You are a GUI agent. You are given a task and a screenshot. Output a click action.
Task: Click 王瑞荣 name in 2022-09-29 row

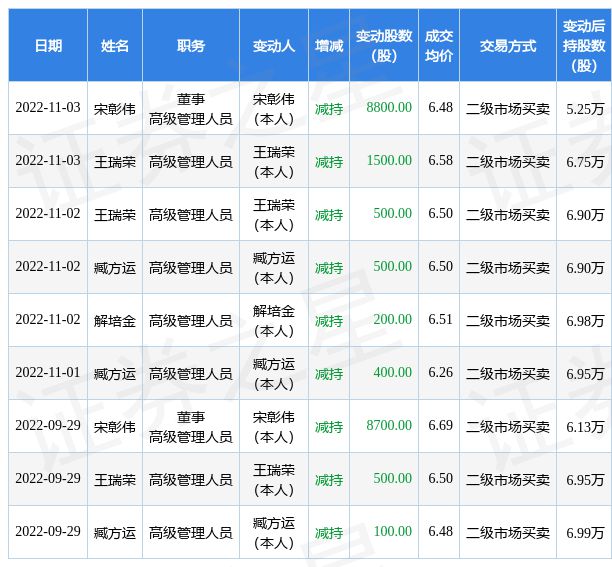[115, 480]
